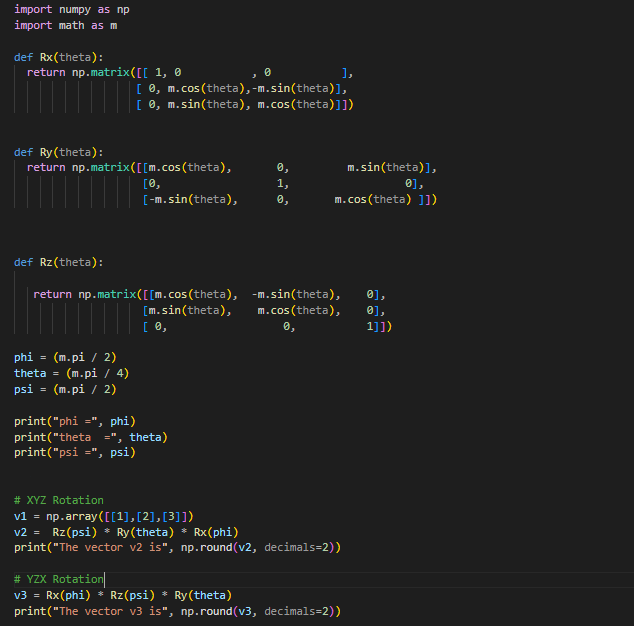Click the Rz row starting "[m.sin(theta),"
This screenshot has height=626, width=634.
coord(264,311)
